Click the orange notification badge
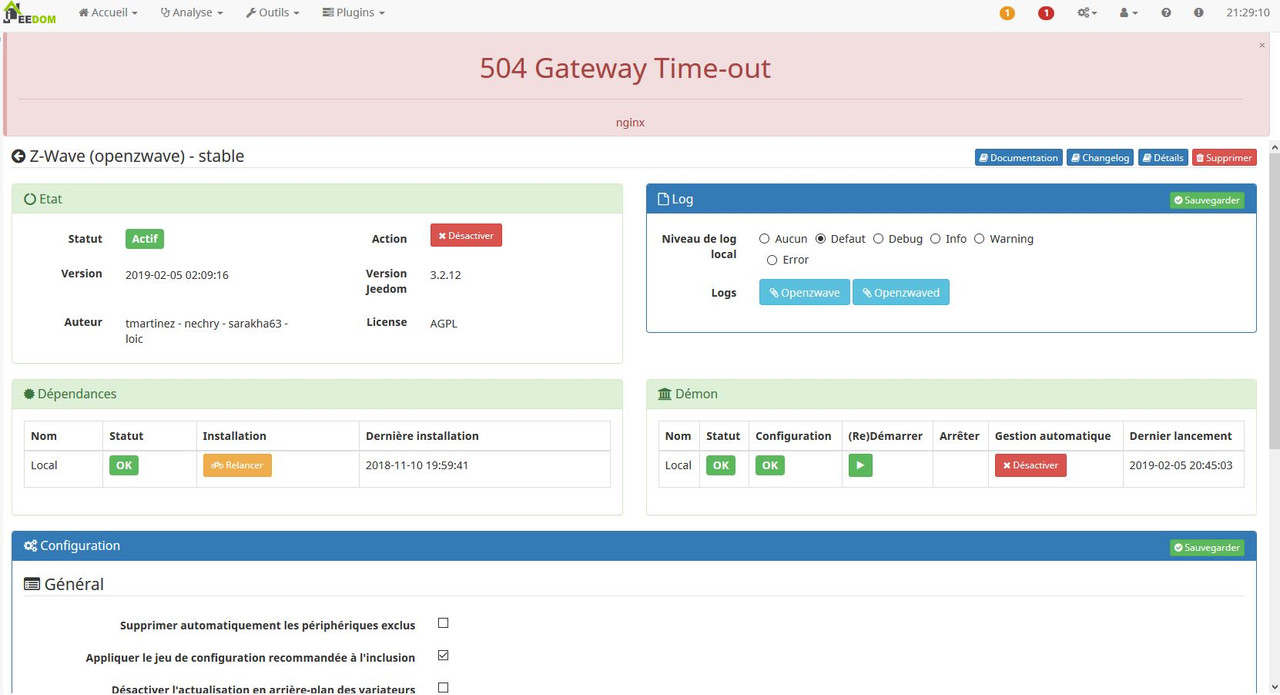This screenshot has height=695, width=1280. click(1007, 13)
